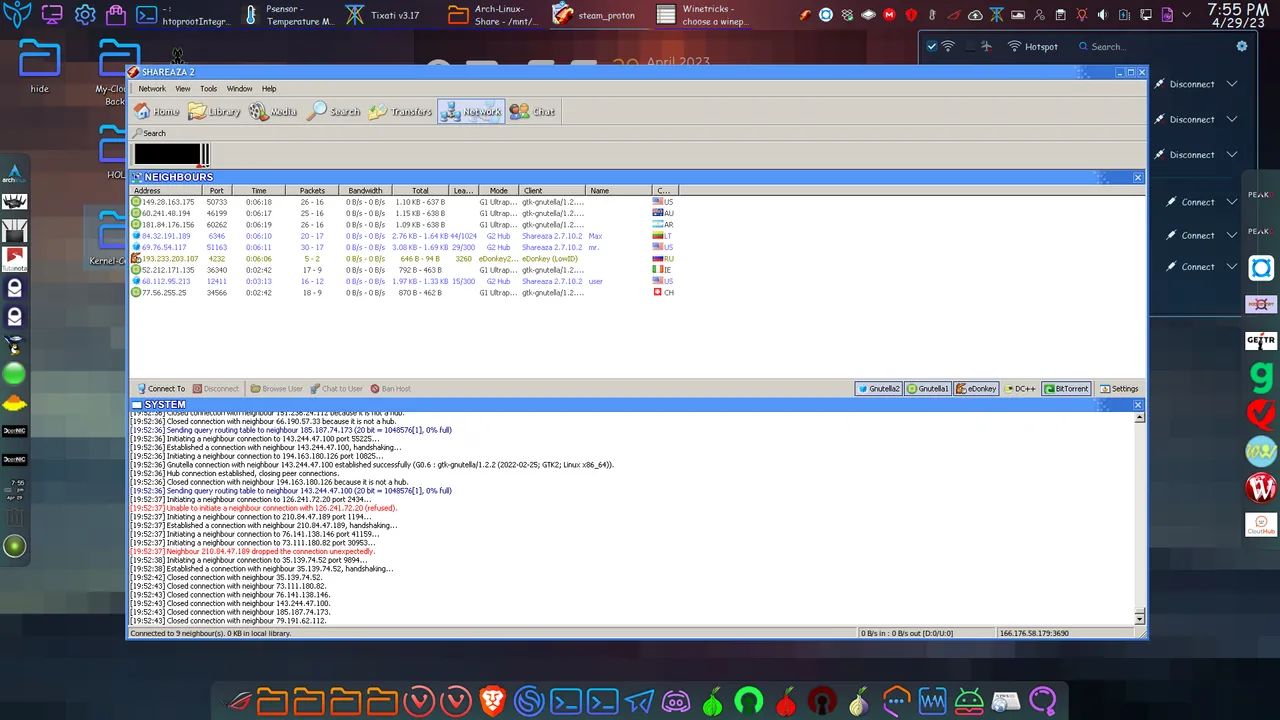Viewport: 1280px width, 720px height.
Task: Toggle the Gnutella1 network
Action: pyautogui.click(x=928, y=389)
